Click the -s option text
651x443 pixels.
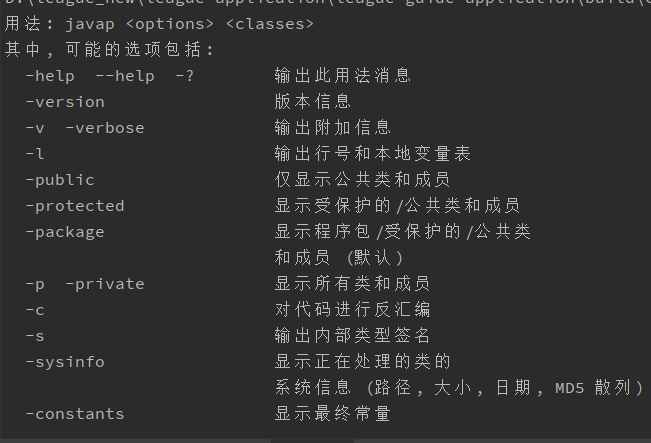[35, 336]
